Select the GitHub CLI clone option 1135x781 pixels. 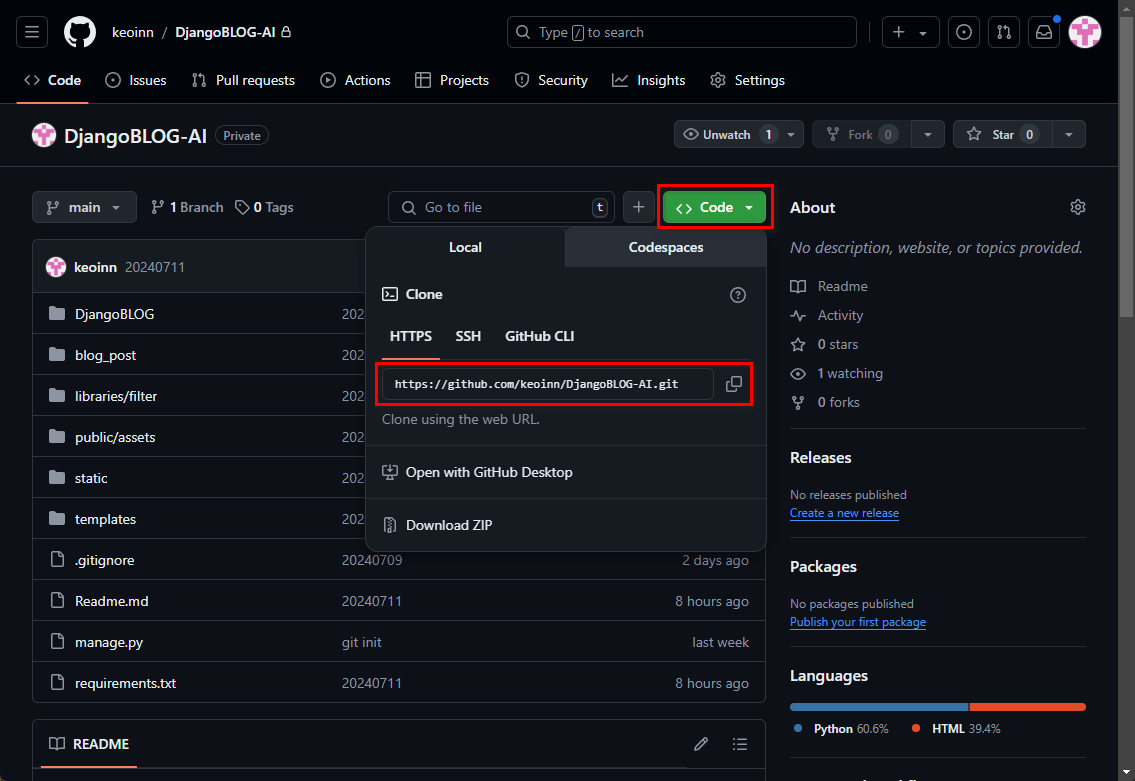point(539,337)
